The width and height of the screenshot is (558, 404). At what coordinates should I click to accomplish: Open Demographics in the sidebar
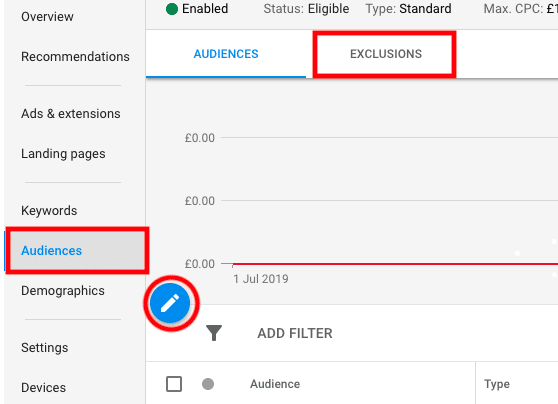[x=63, y=291]
